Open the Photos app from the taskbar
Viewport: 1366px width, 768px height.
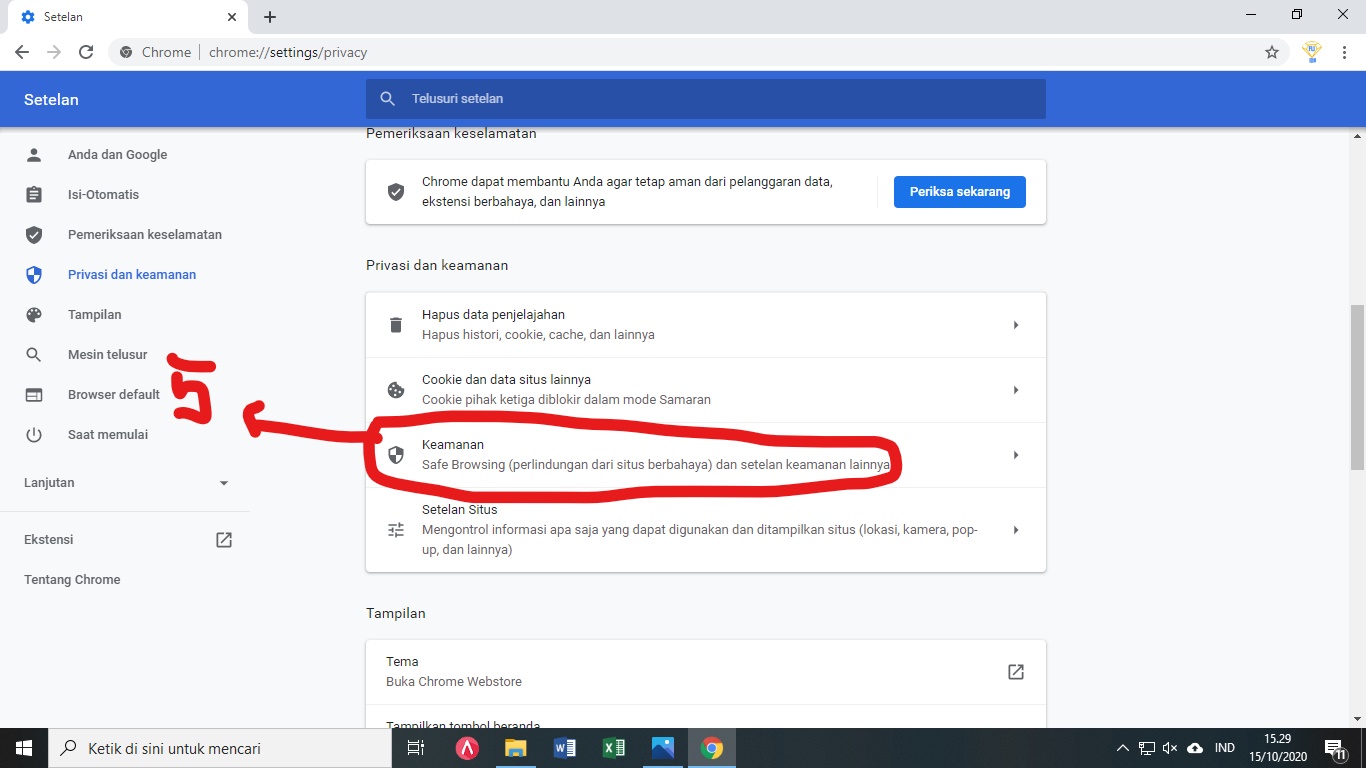(x=662, y=748)
